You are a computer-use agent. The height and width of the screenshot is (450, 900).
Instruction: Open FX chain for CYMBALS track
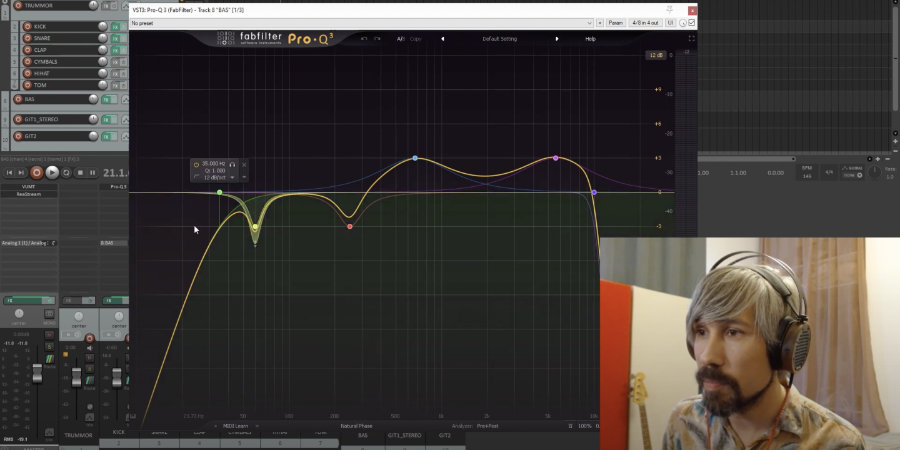(x=115, y=61)
